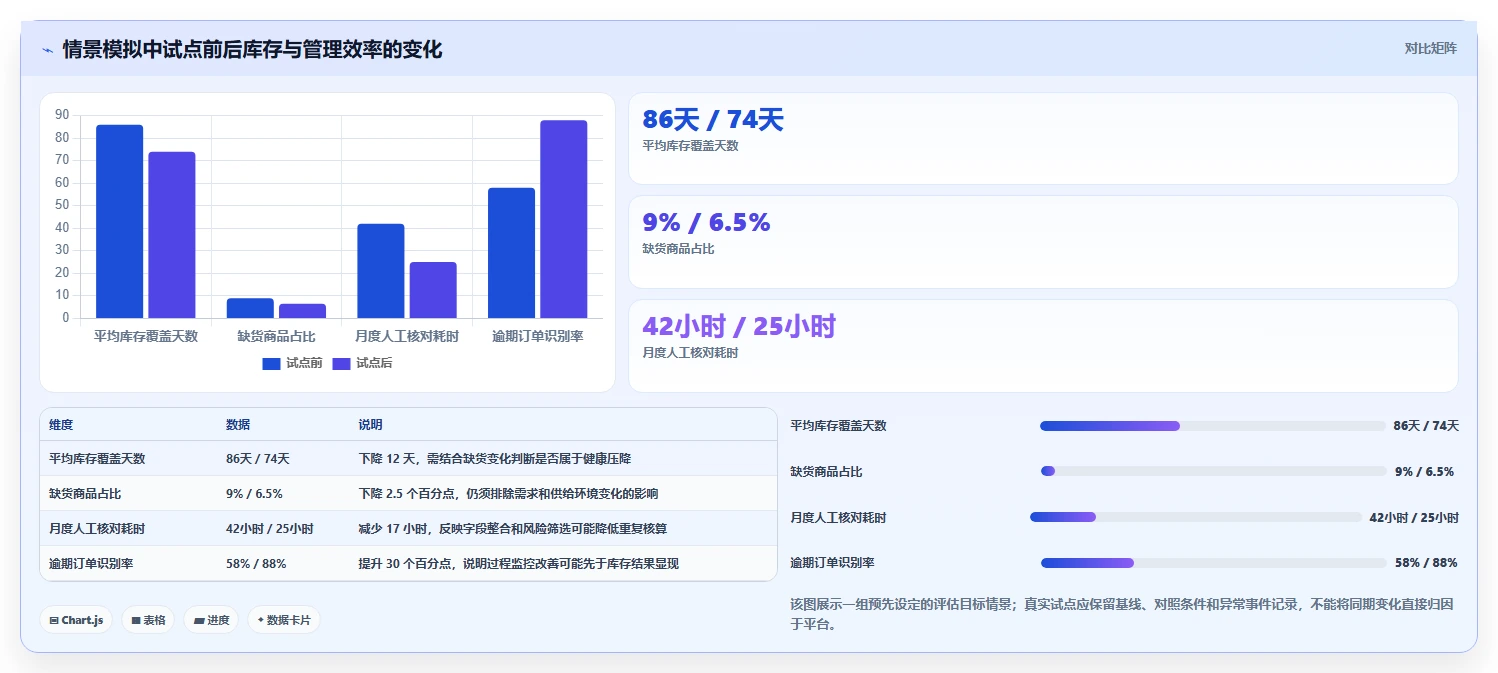Click the 缺货商品占比 label in the progress list
This screenshot has height=673, width=1498.
[826, 472]
